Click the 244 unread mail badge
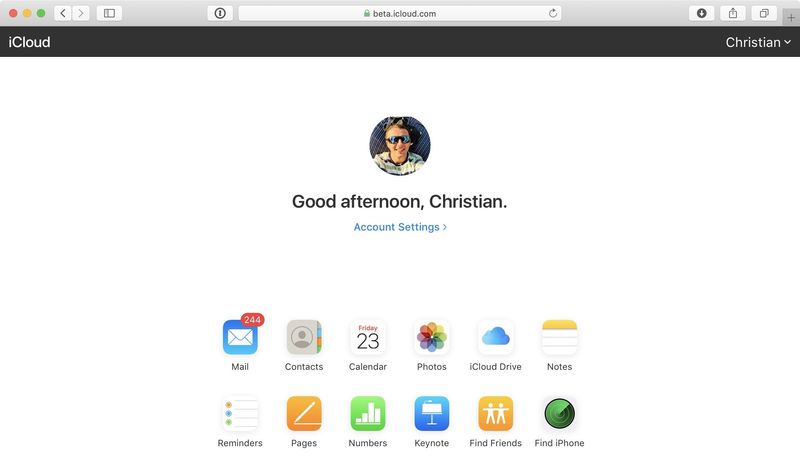This screenshot has height=458, width=800. (252, 320)
